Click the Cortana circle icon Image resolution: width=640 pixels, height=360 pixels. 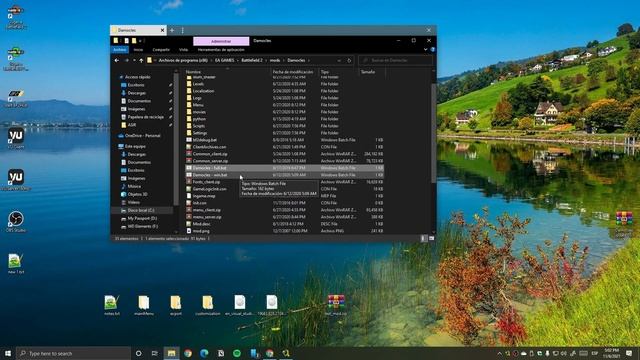[x=138, y=353]
